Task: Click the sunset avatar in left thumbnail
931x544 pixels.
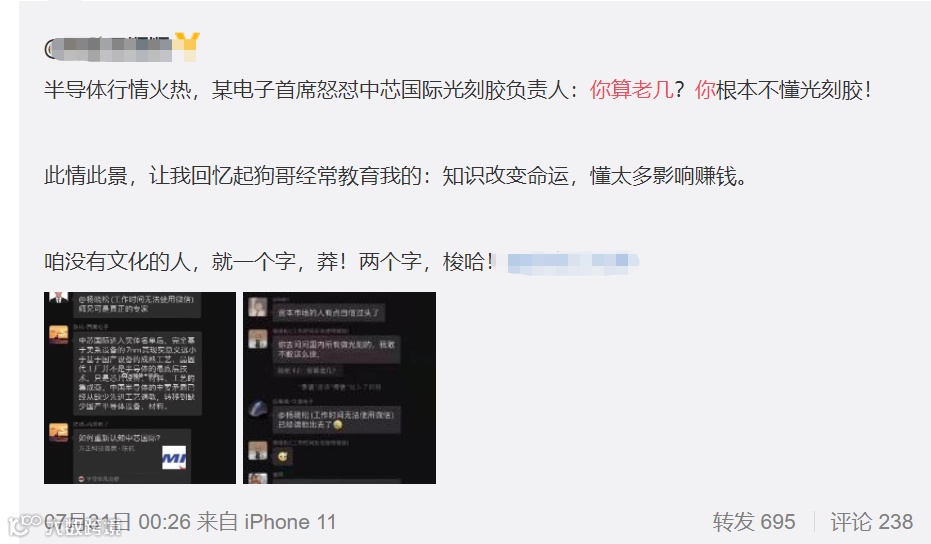Action: (58, 334)
